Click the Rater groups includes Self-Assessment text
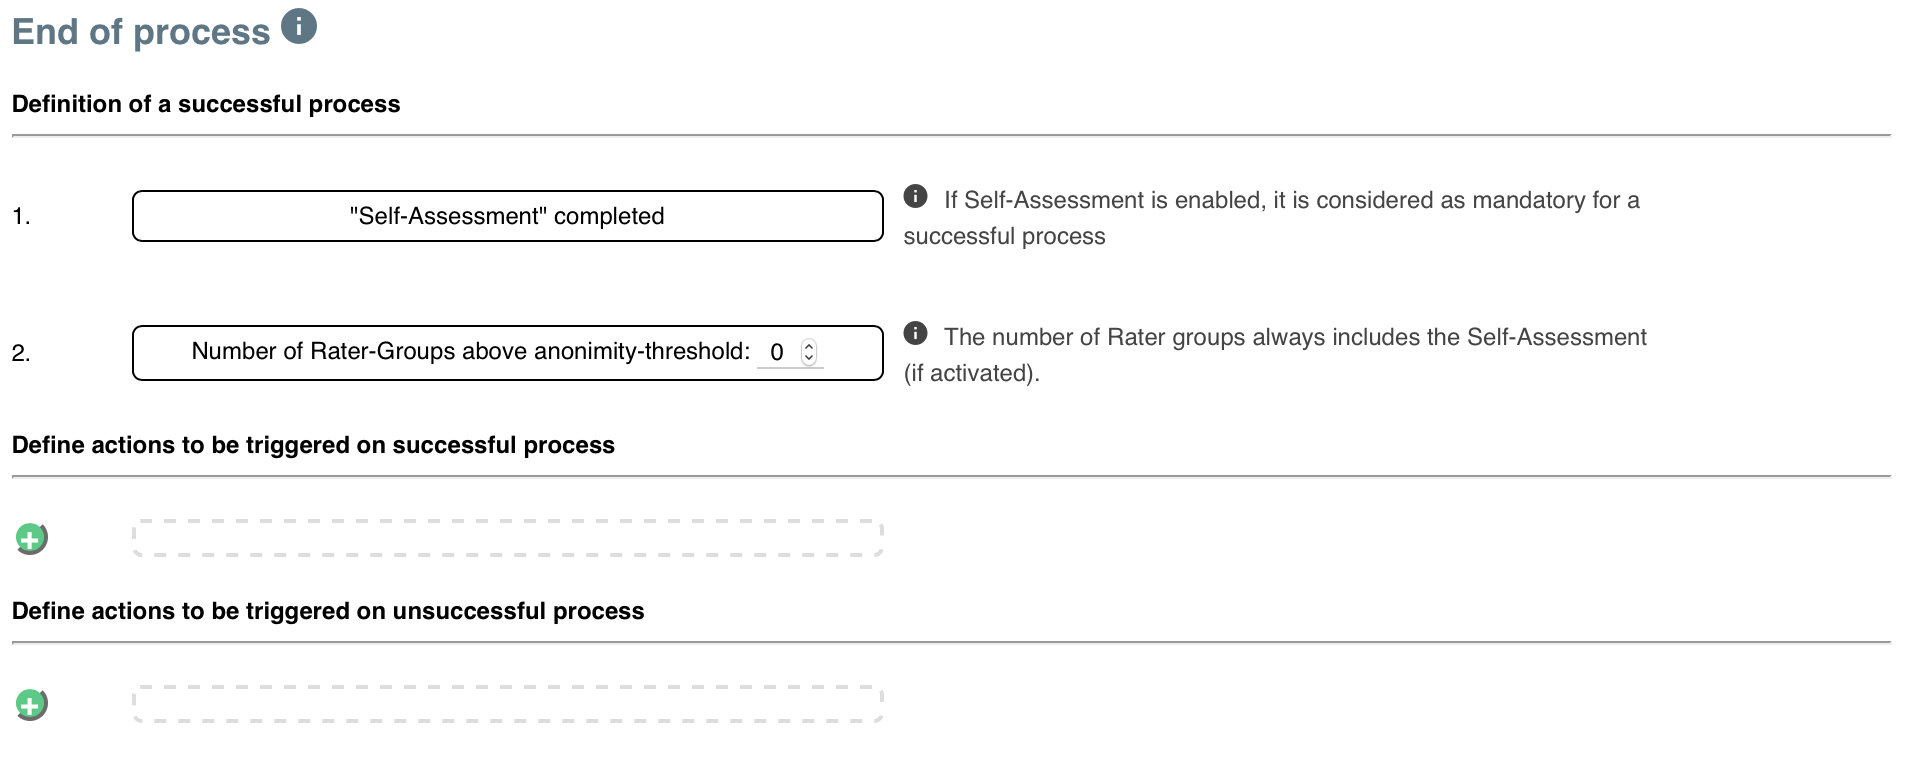 point(1275,355)
